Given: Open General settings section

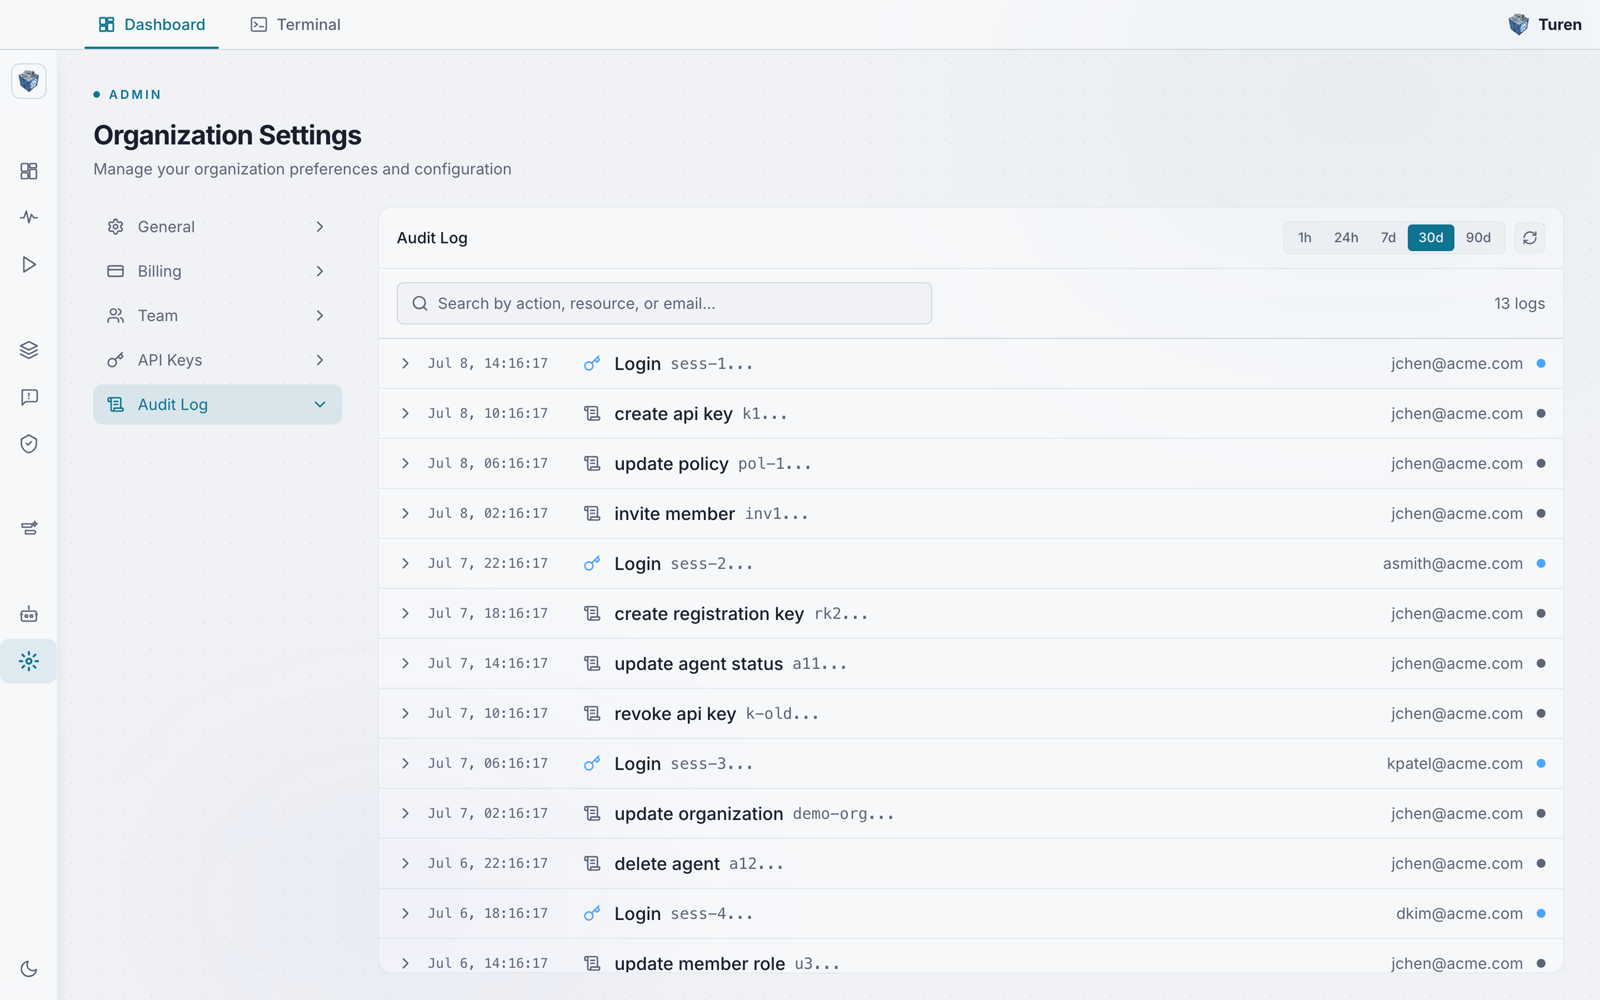Looking at the screenshot, I should pos(217,227).
